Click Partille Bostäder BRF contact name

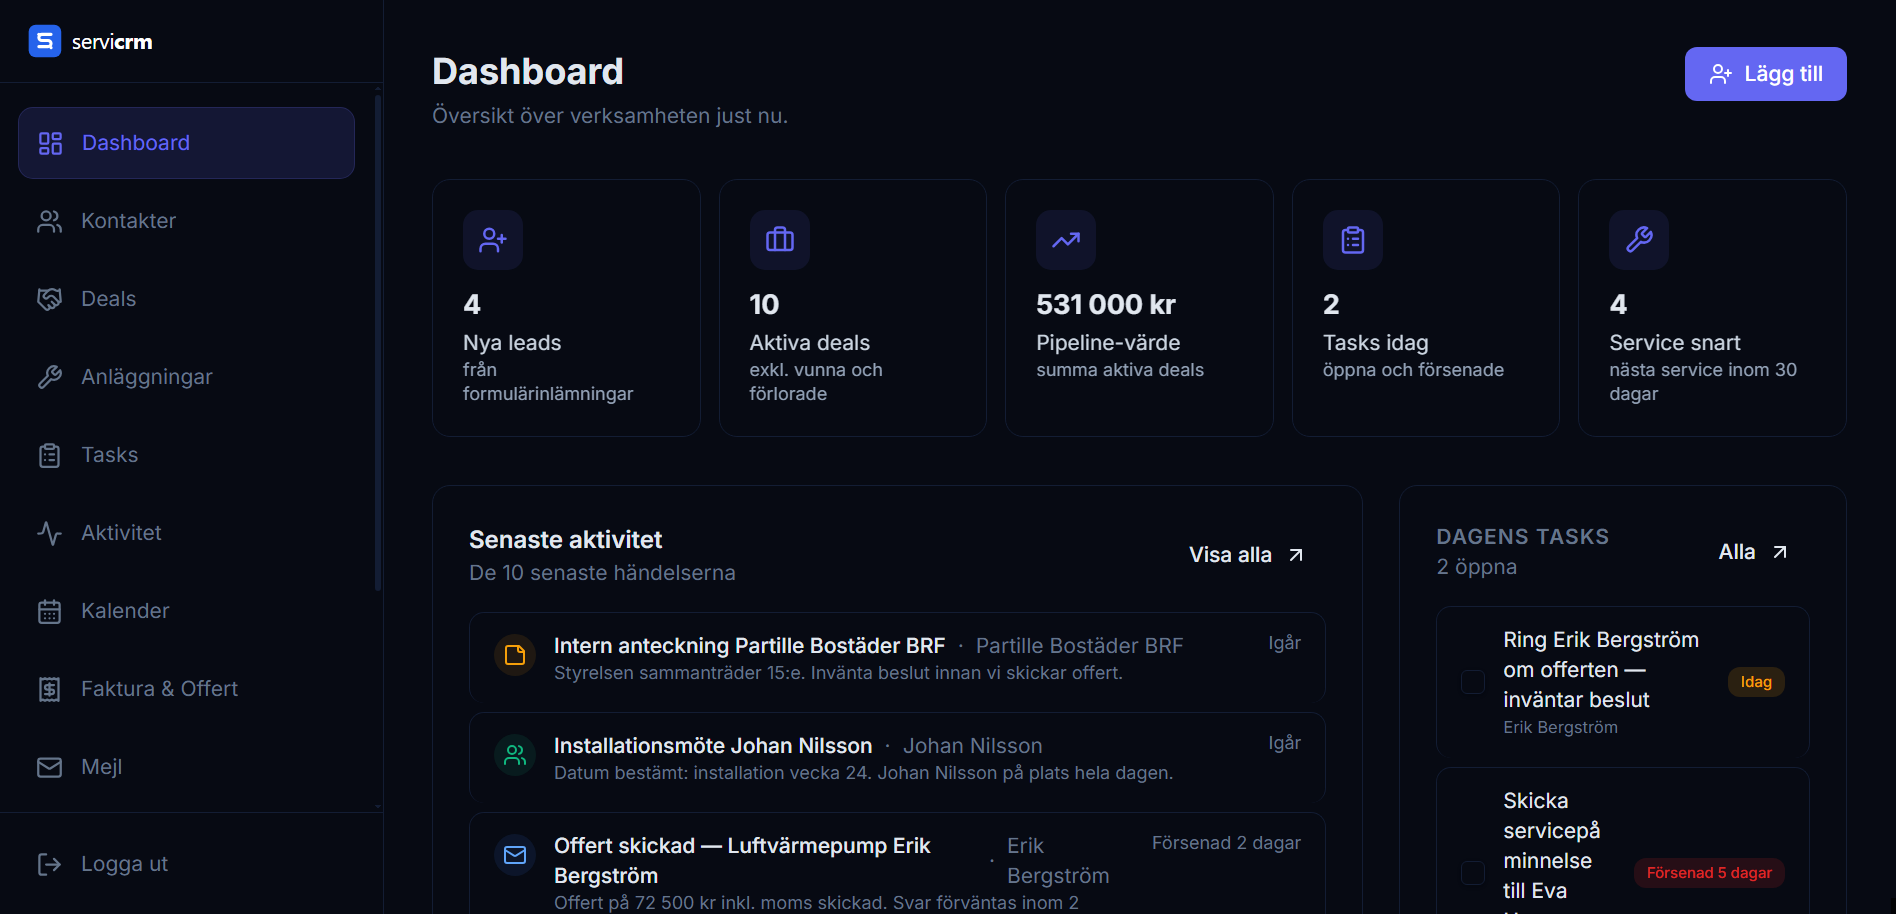click(x=1079, y=646)
